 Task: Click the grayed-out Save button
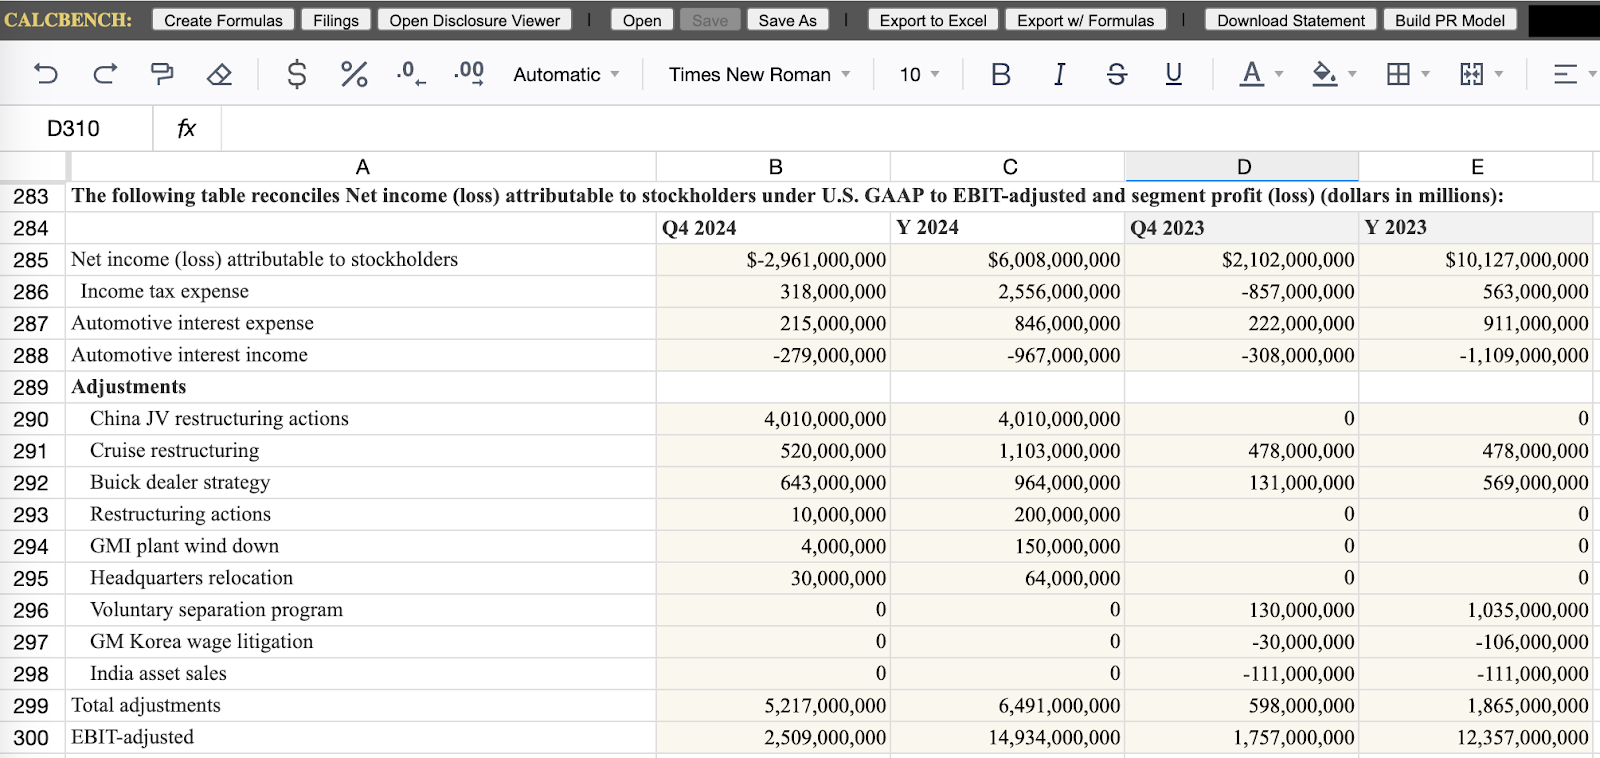pos(710,20)
